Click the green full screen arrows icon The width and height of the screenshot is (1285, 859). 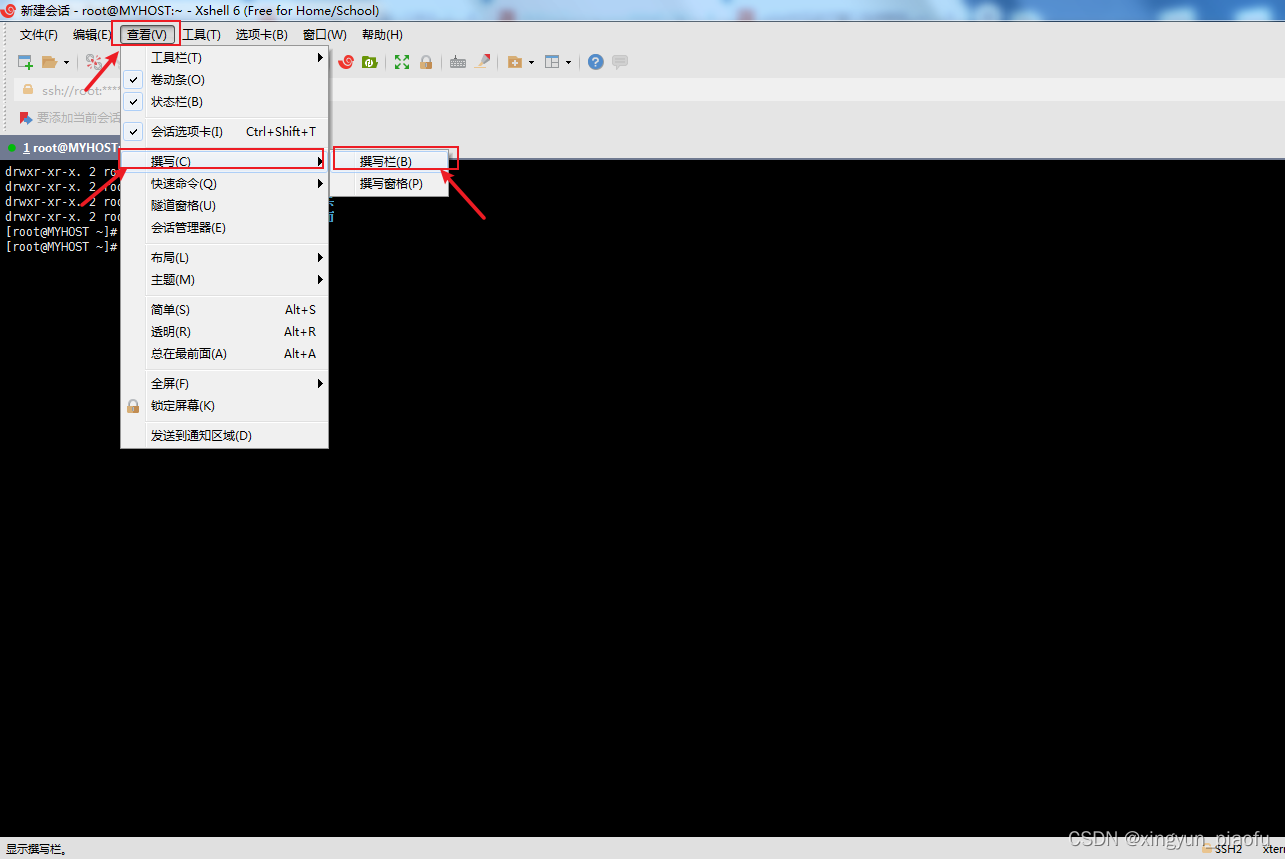pos(402,62)
